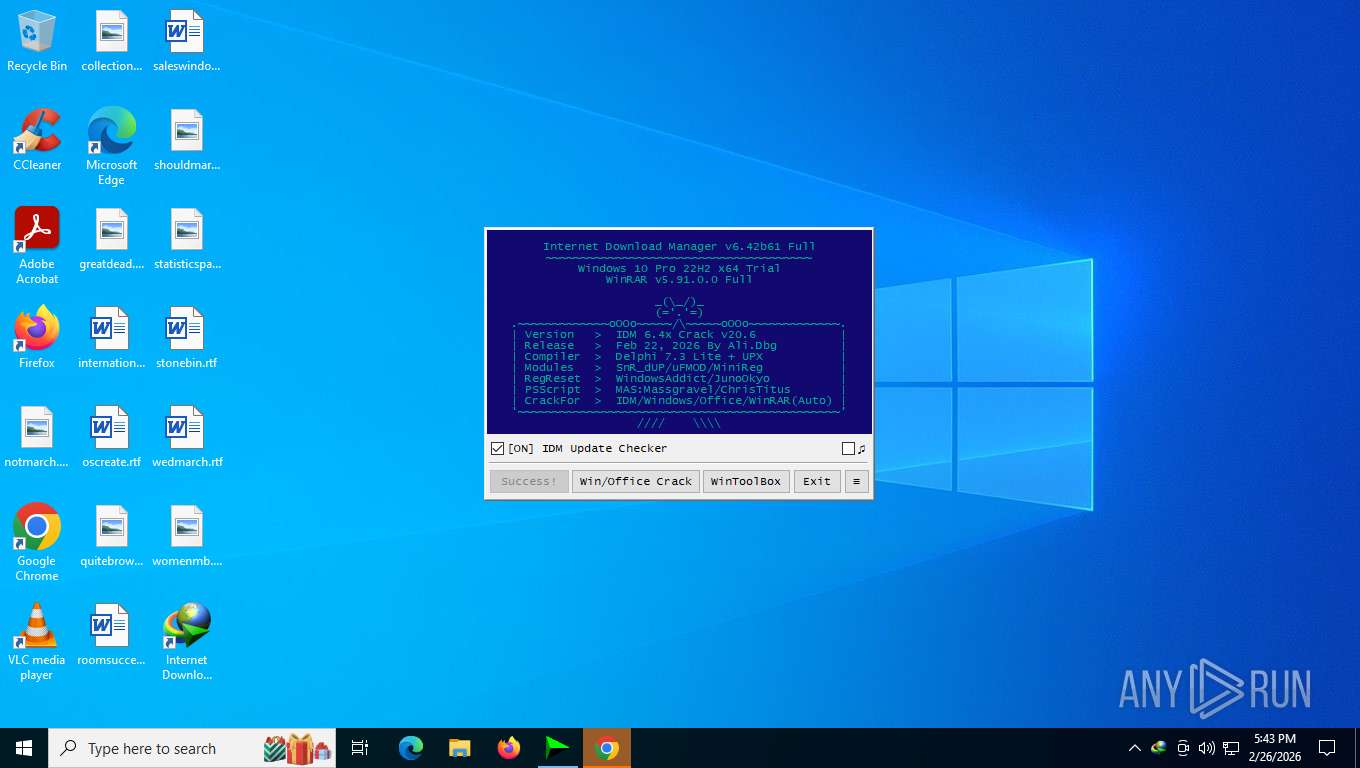The image size is (1360, 768).
Task: Click the IDM system tray icon
Action: coord(1159,748)
